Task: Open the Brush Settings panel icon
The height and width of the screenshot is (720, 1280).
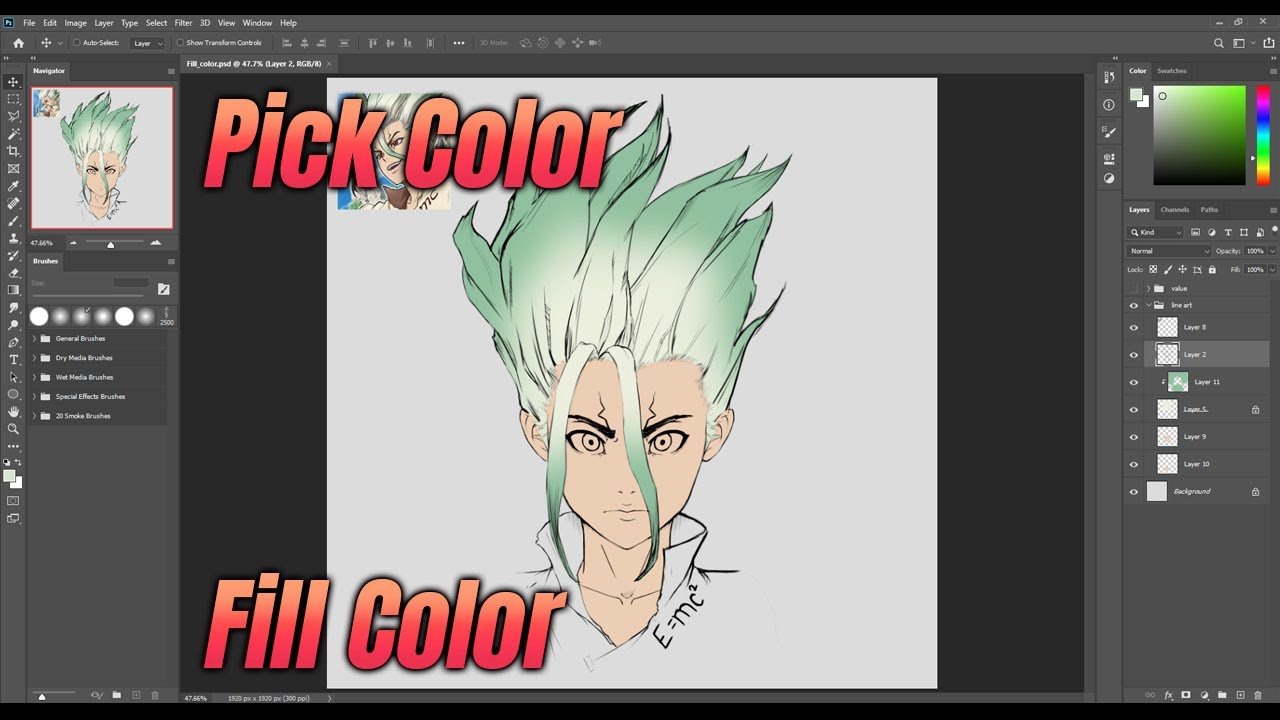Action: point(1109,131)
